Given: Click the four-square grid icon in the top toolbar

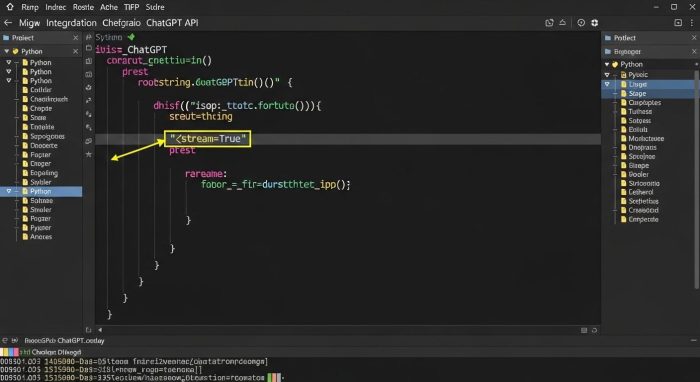Looking at the screenshot, I should [594, 23].
